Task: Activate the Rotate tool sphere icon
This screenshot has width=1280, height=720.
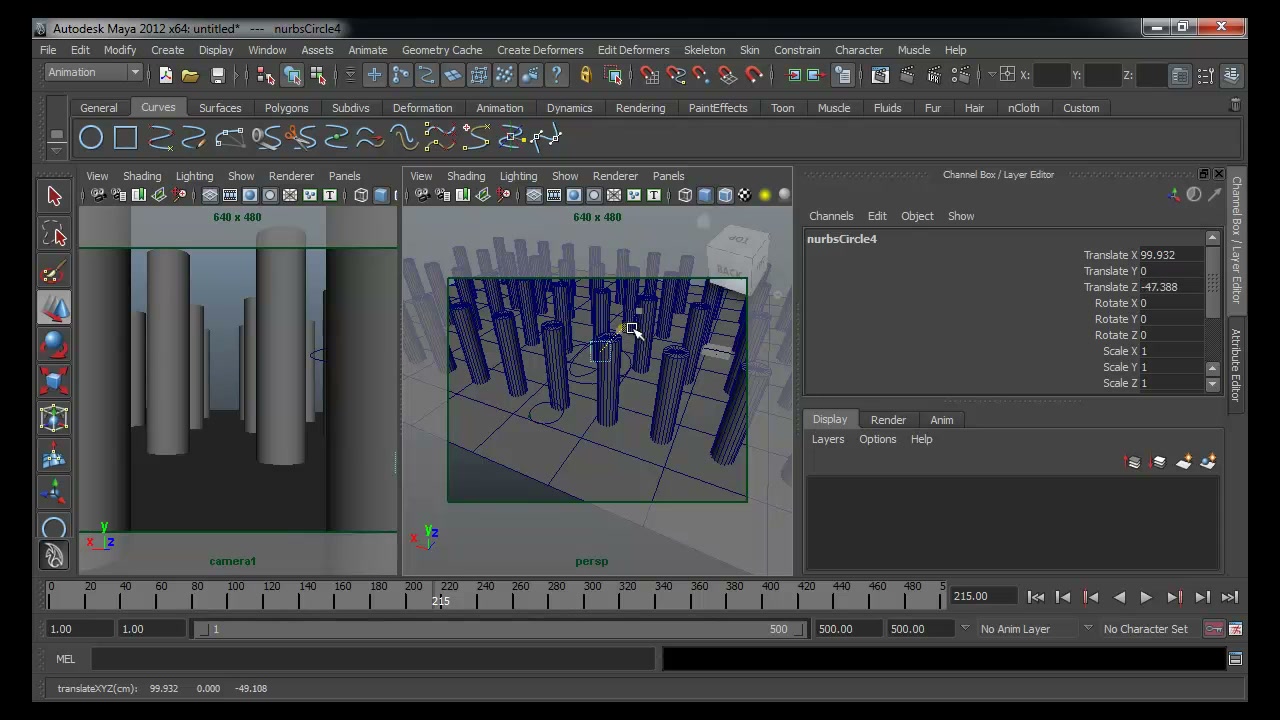Action: (54, 345)
